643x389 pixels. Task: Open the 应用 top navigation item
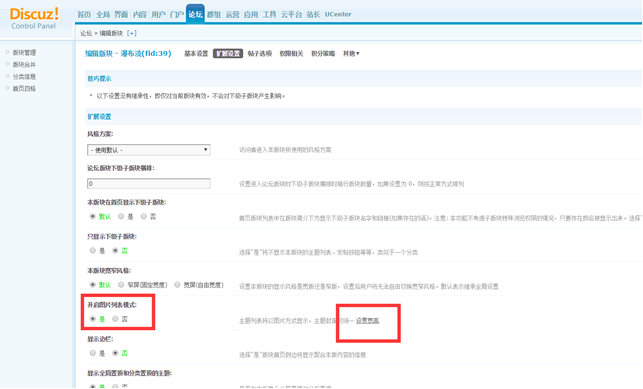(251, 14)
